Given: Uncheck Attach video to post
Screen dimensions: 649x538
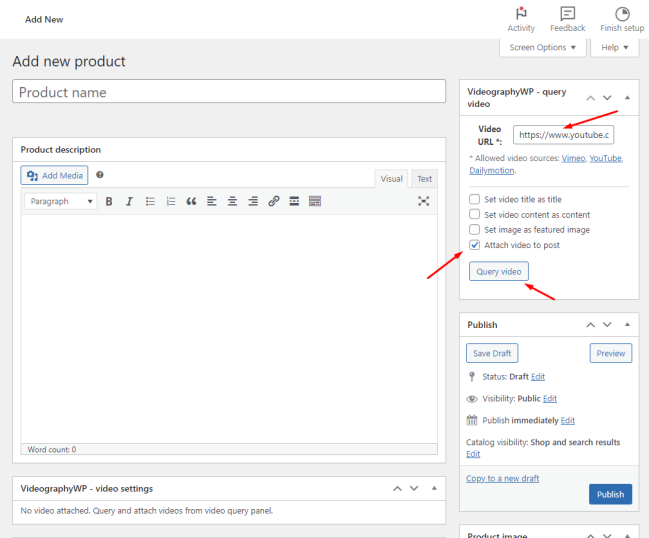Looking at the screenshot, I should (x=474, y=245).
